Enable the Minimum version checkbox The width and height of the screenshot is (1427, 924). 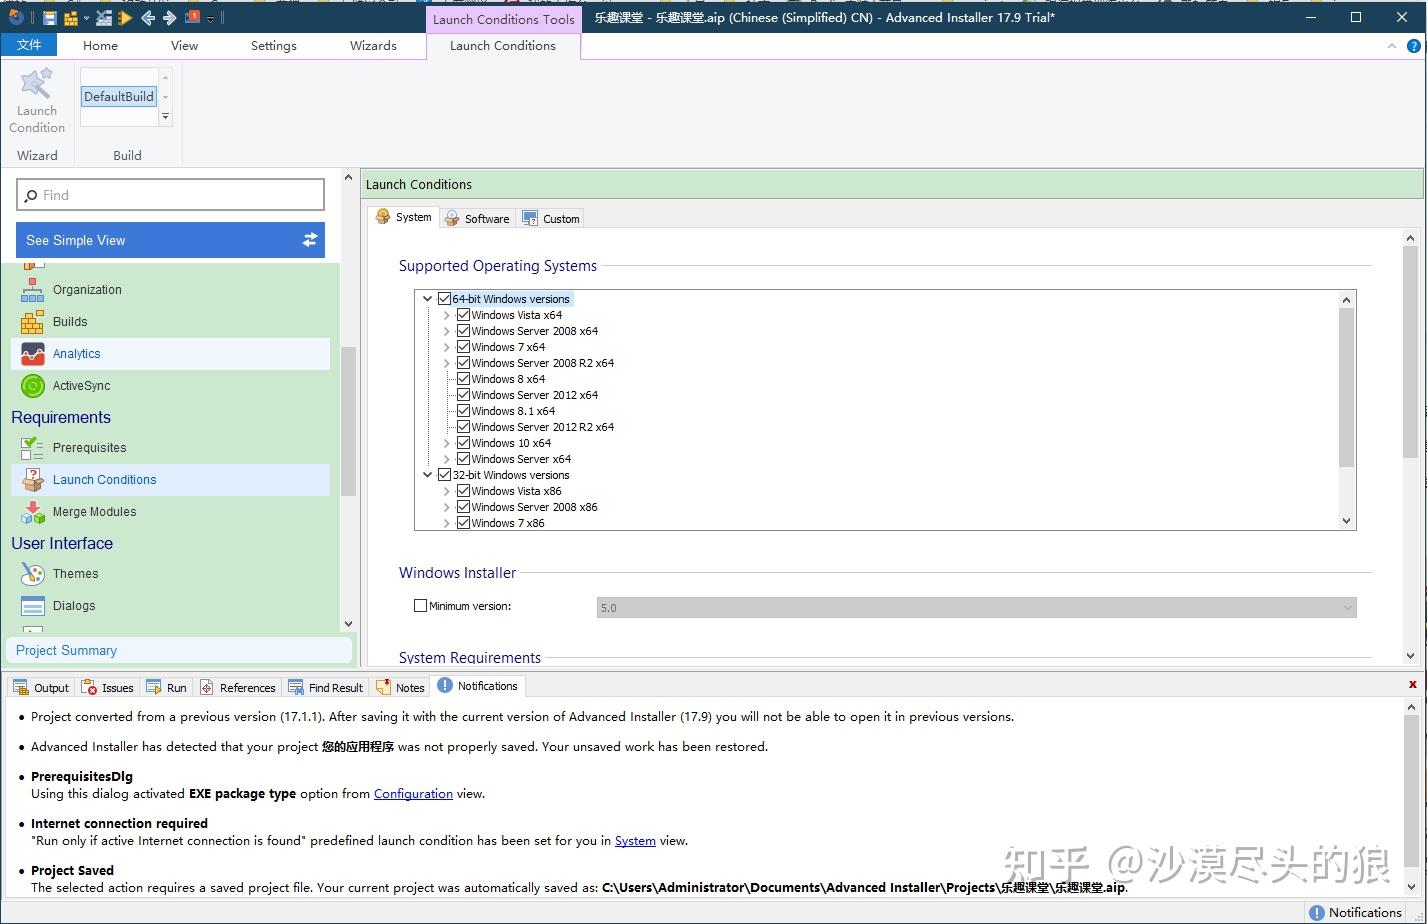click(x=421, y=606)
